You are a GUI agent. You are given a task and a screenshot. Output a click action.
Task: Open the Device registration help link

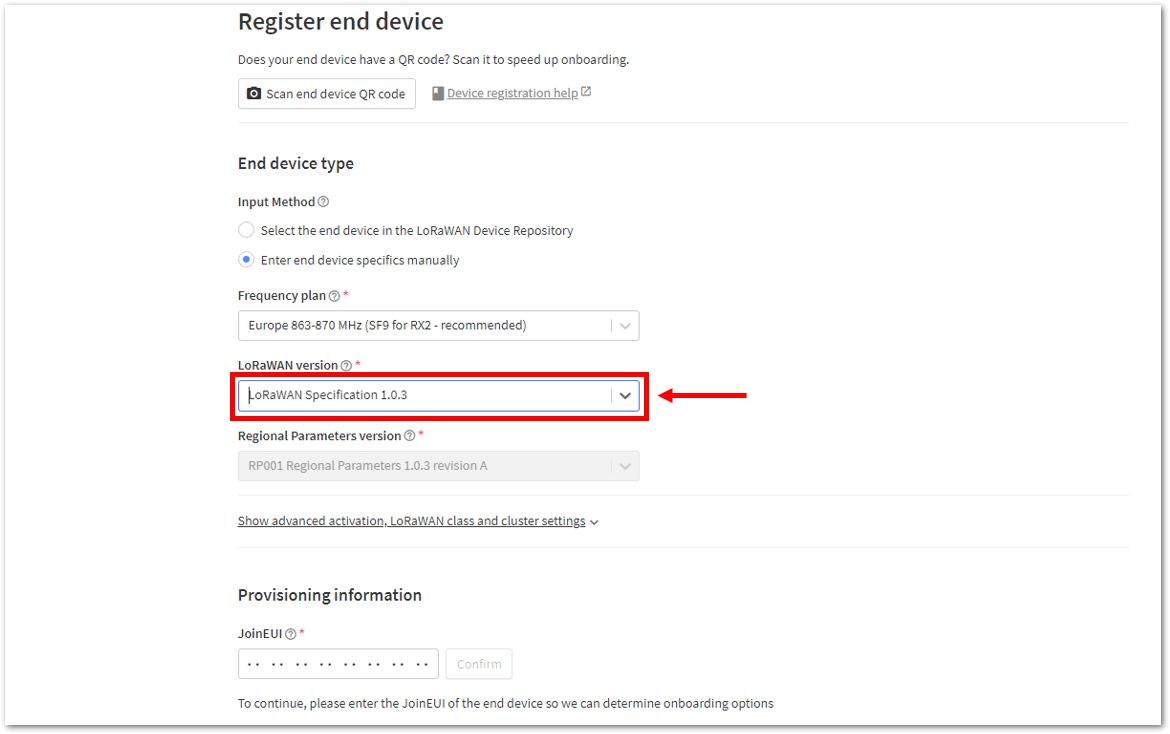click(513, 93)
